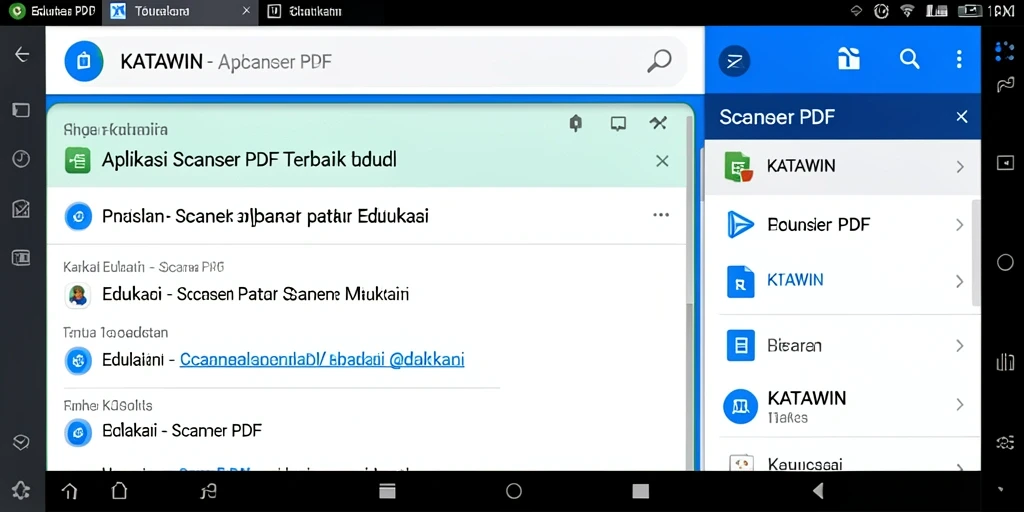Open the clock icon in the left sidebar
Screen dimensions: 1024x512
click(x=22, y=159)
